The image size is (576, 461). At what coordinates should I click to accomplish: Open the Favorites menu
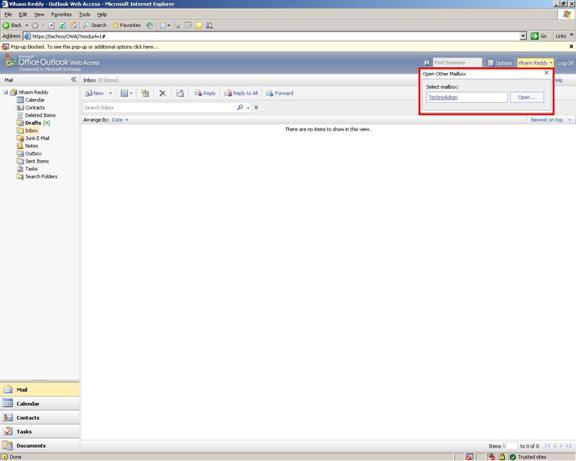coord(61,14)
